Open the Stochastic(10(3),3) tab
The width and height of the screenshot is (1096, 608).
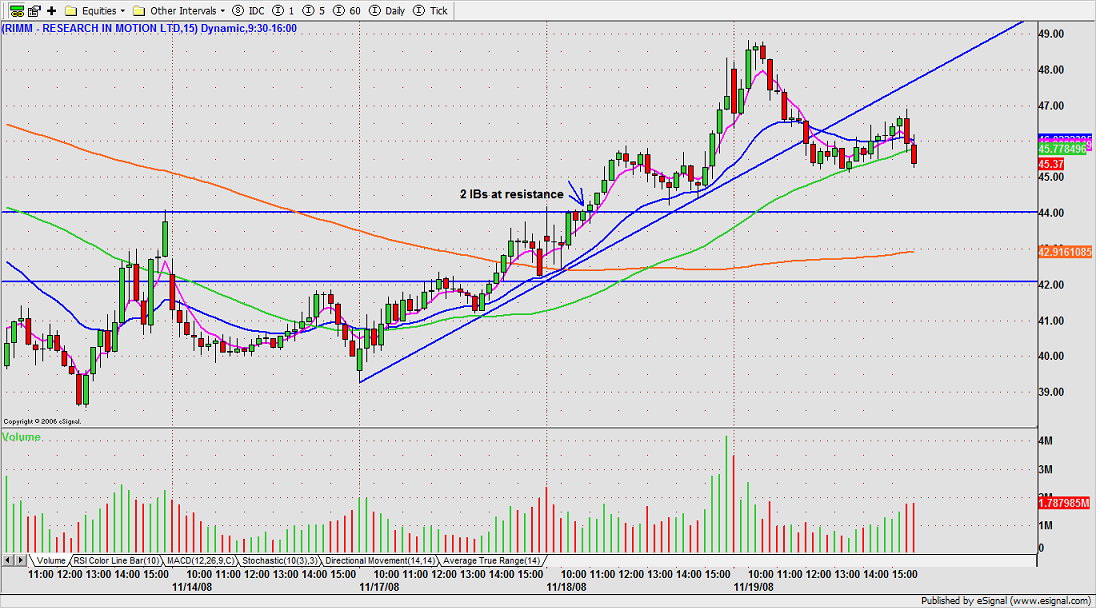point(280,560)
